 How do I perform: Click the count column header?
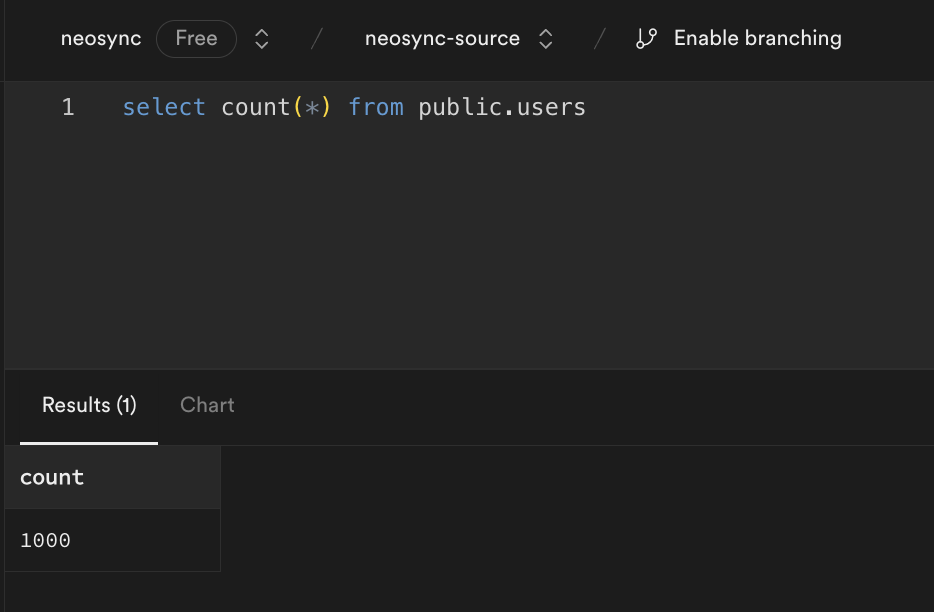point(113,477)
